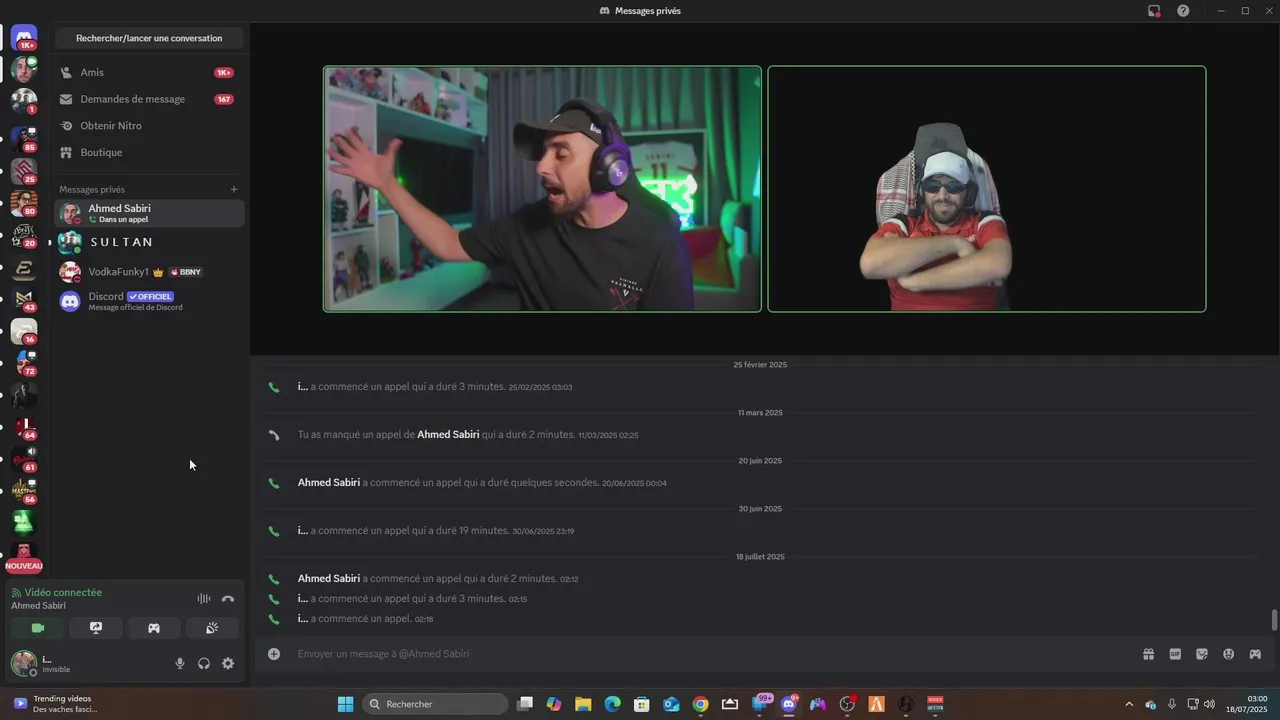
Task: Open the volume speaker tray icon
Action: 1209,704
